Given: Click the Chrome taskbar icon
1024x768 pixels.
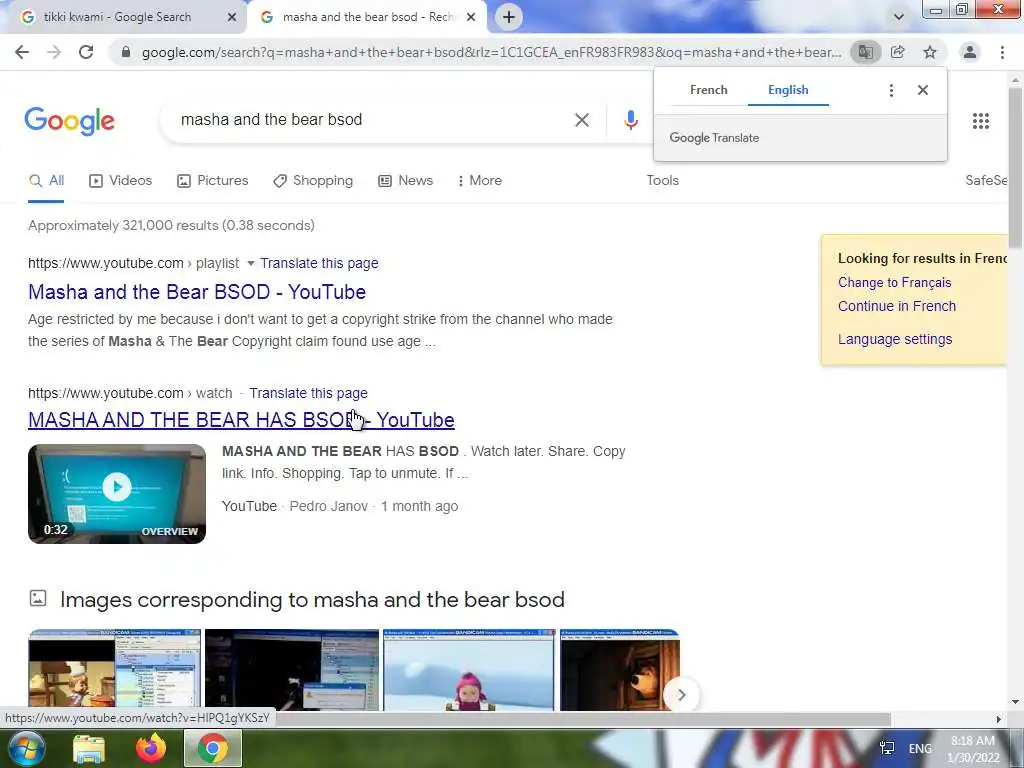Looking at the screenshot, I should tap(213, 749).
